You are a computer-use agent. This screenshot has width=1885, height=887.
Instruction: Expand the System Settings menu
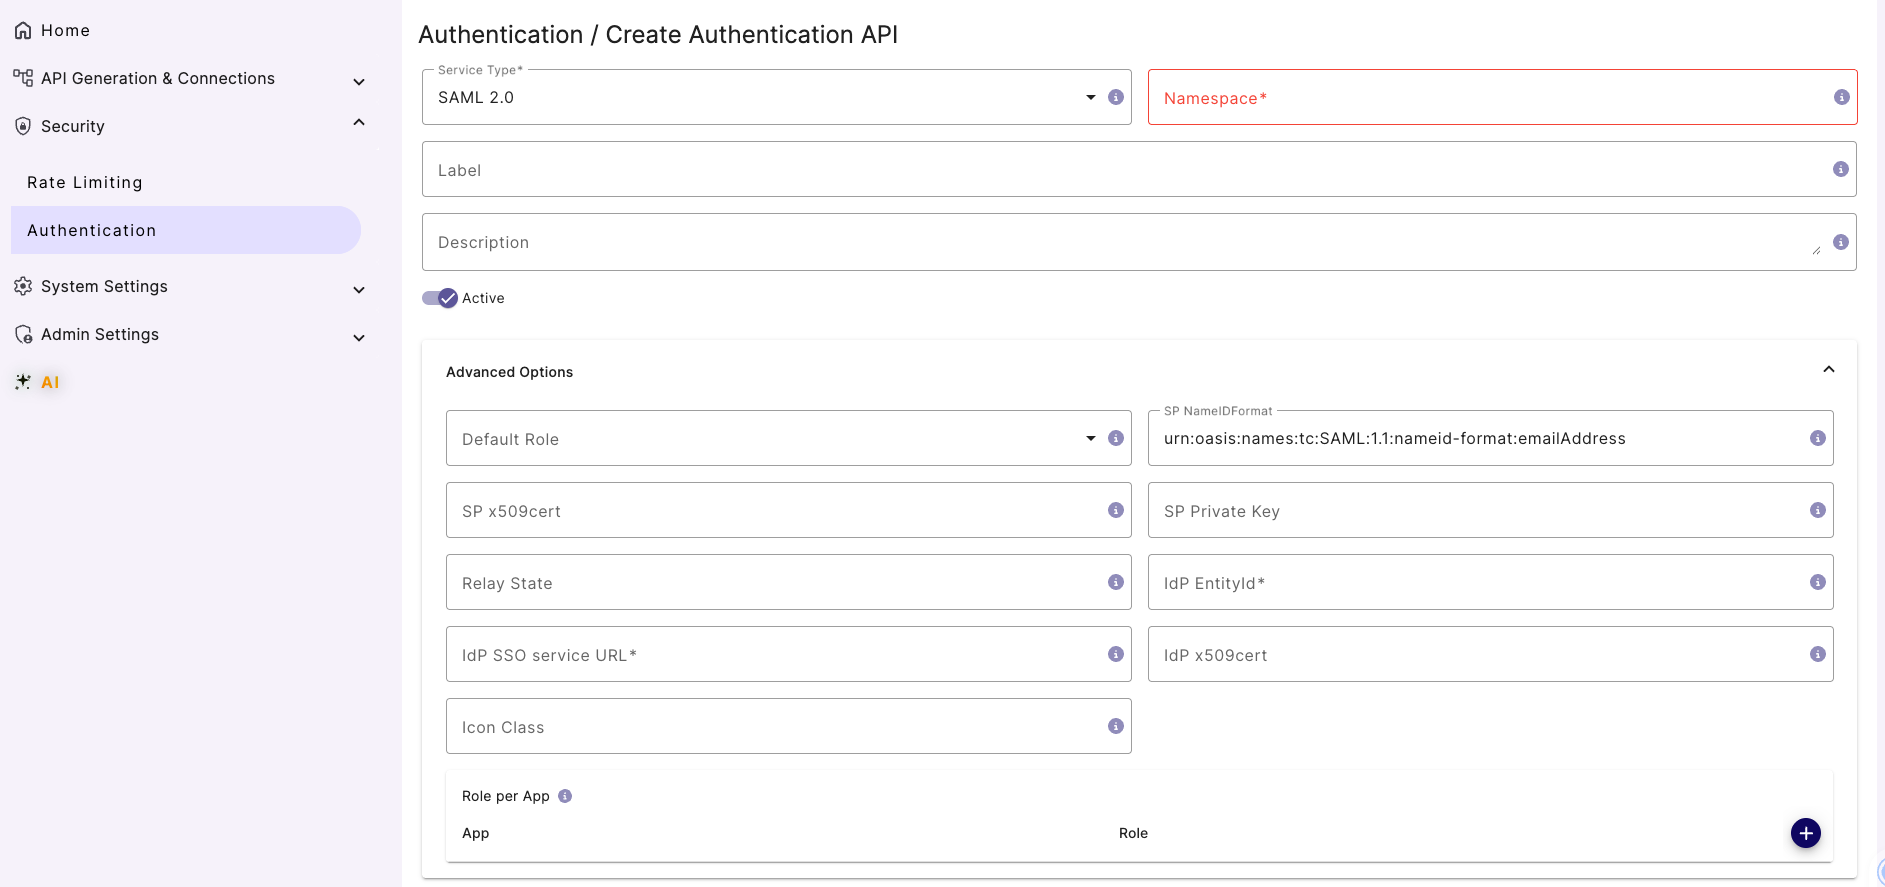point(359,289)
